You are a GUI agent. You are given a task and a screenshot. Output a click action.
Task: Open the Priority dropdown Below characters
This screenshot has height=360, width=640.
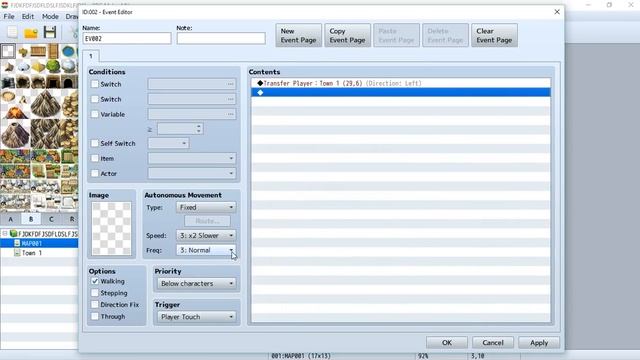pos(196,283)
